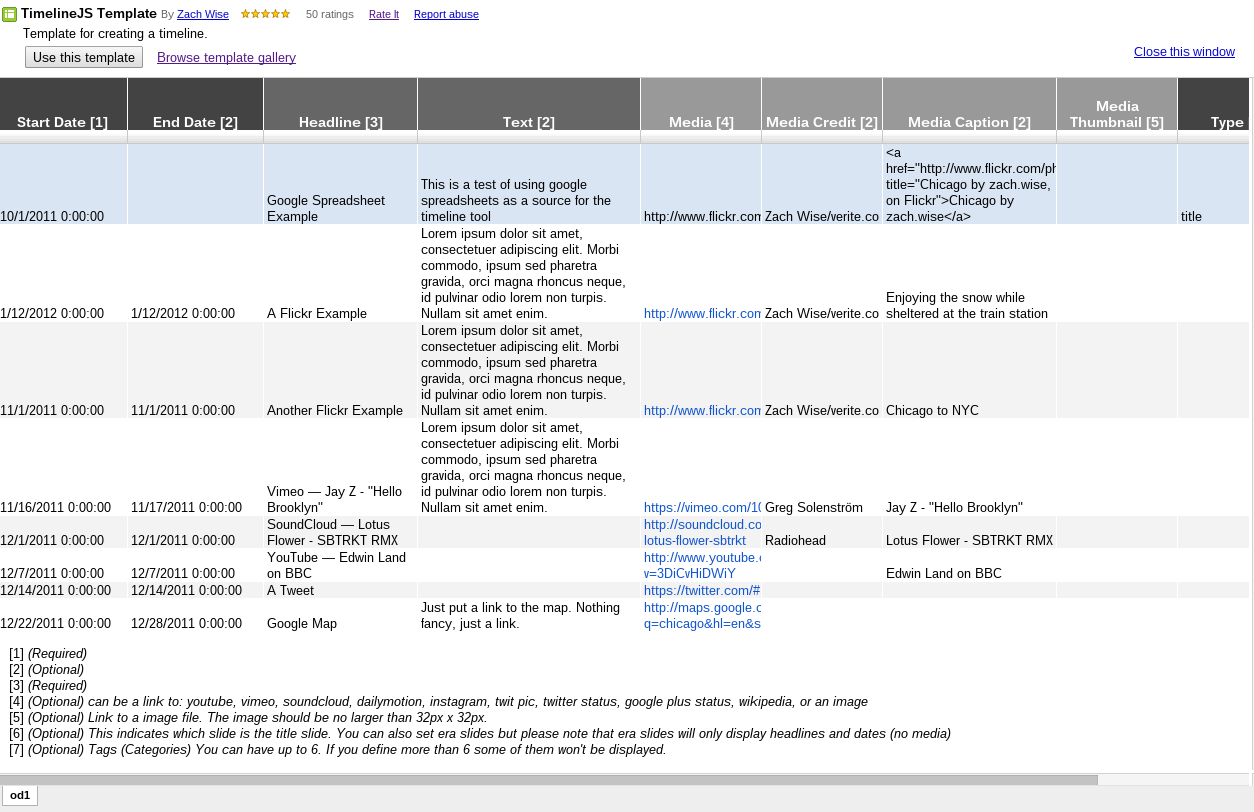1254x812 pixels.
Task: Click the Radiohead media credit cell
Action: (822, 532)
